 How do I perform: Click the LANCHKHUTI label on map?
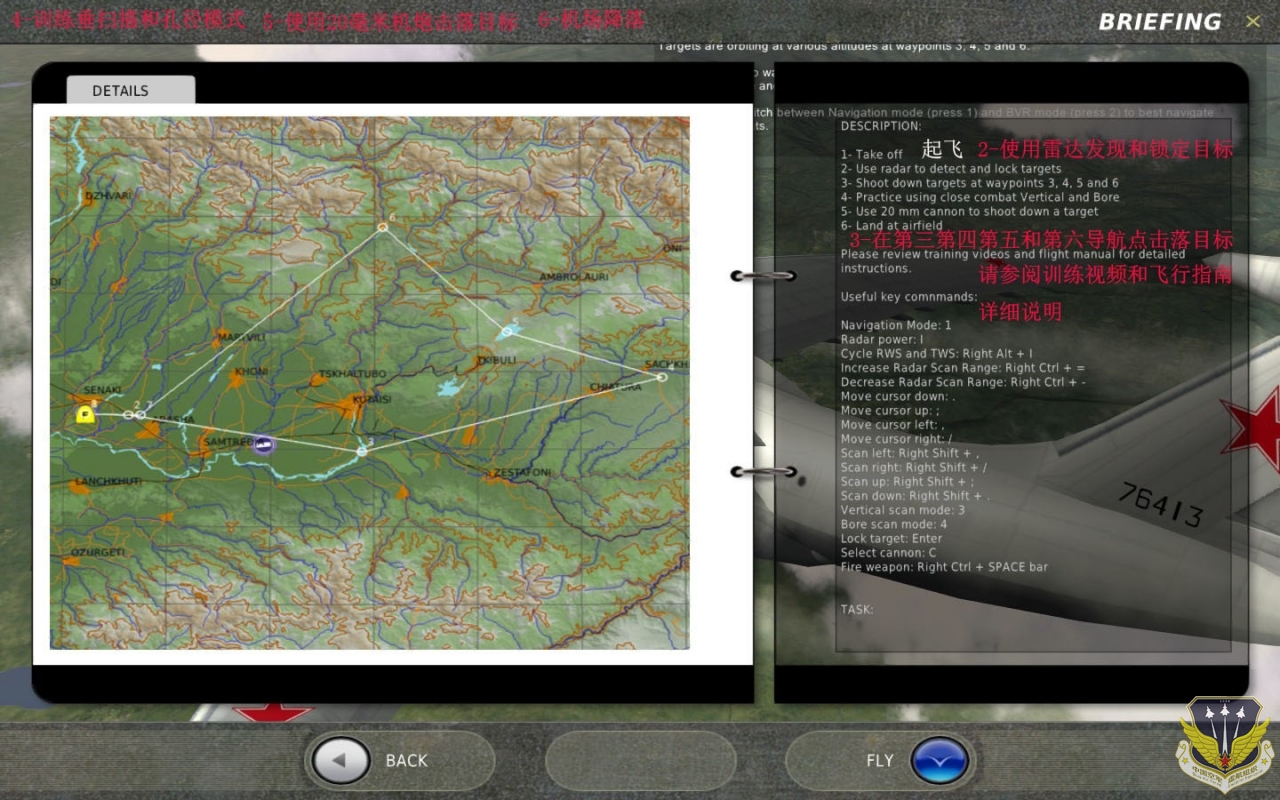tap(107, 481)
